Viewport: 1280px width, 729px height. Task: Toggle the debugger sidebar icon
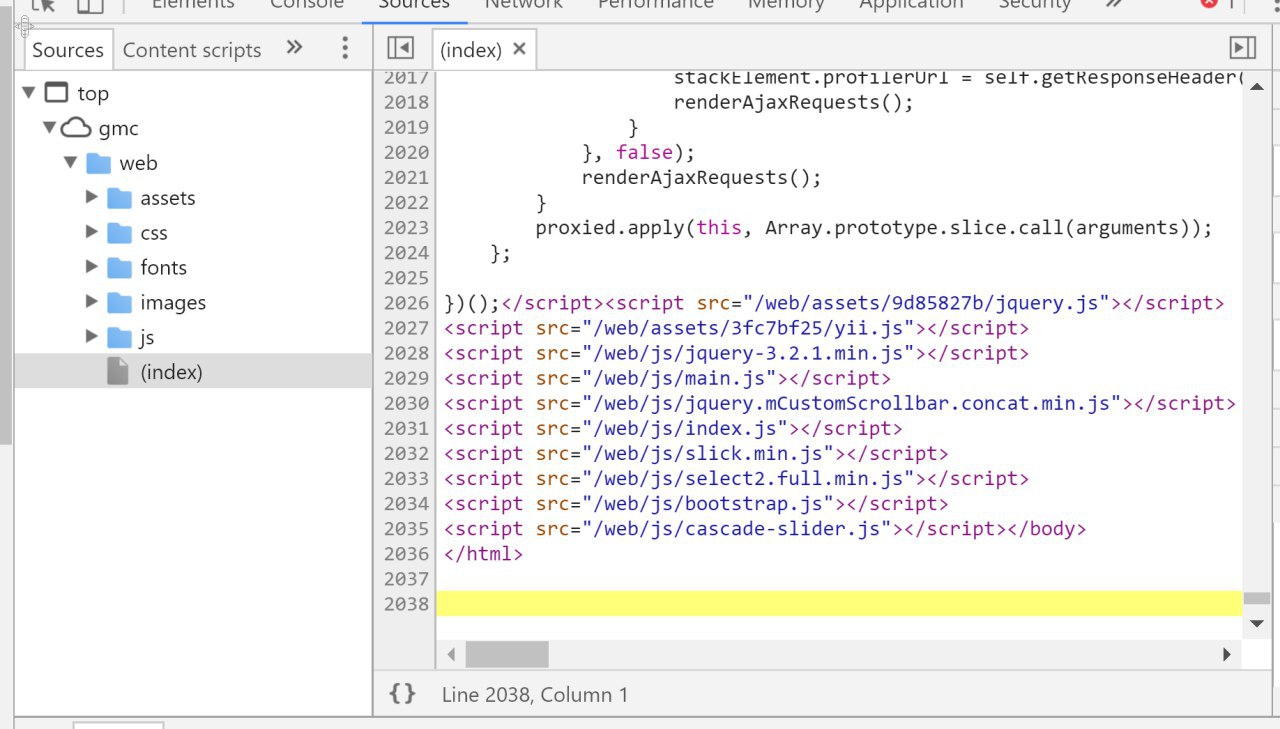pyautogui.click(x=1242, y=48)
